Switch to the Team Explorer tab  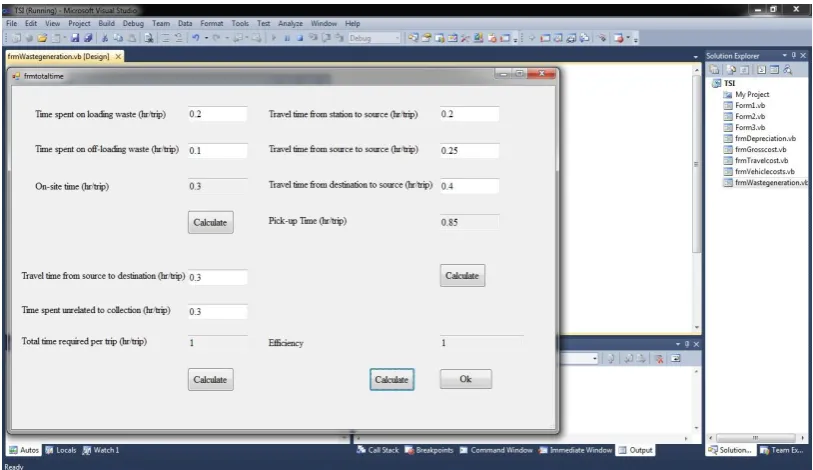(x=781, y=450)
